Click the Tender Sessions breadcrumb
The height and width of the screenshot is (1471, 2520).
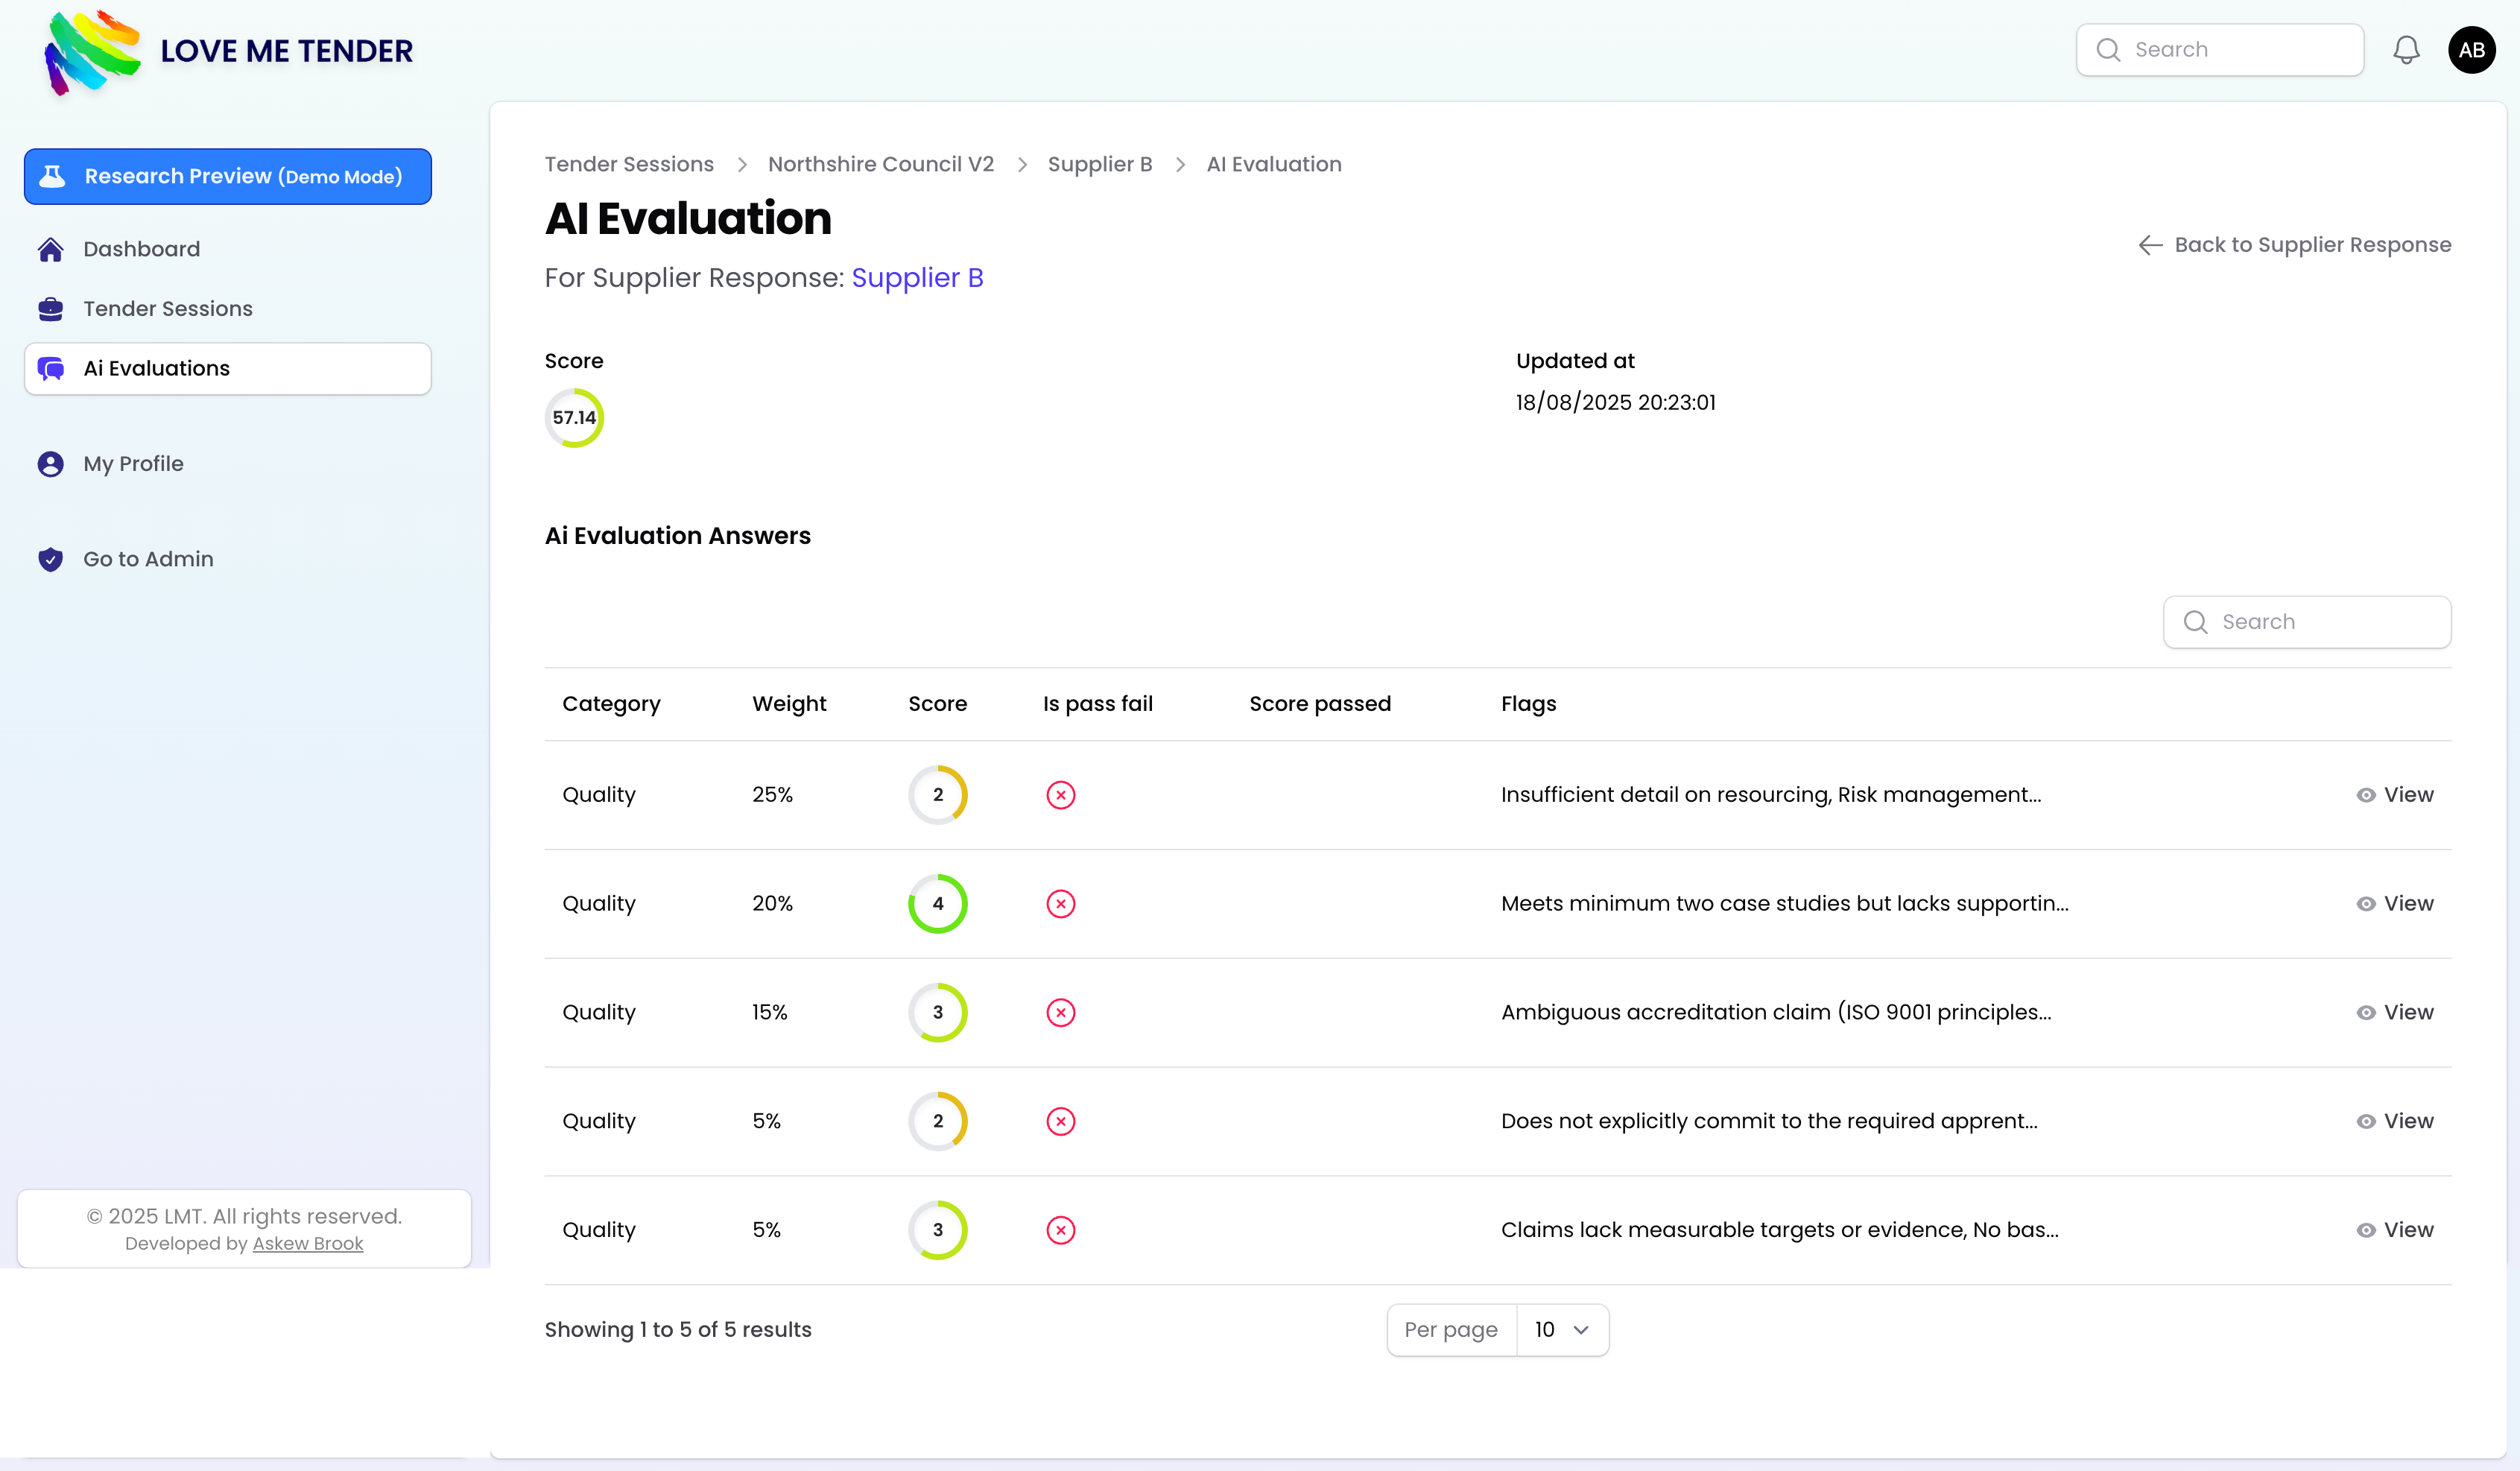(629, 164)
